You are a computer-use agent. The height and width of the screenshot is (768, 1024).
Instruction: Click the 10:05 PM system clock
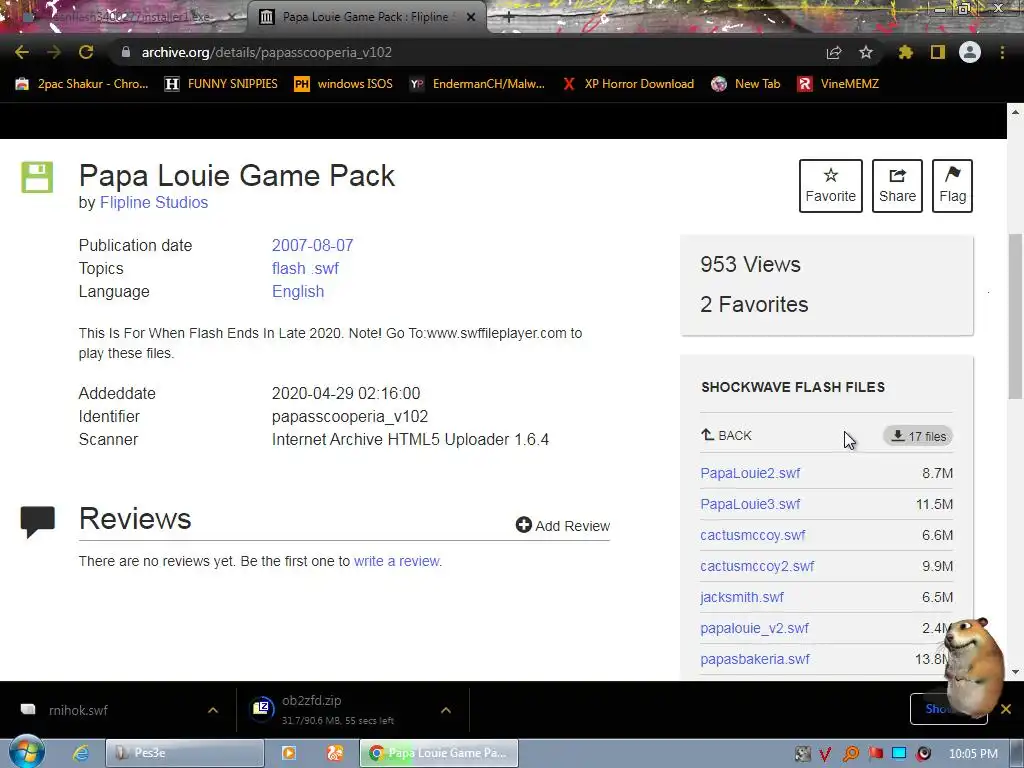click(973, 754)
